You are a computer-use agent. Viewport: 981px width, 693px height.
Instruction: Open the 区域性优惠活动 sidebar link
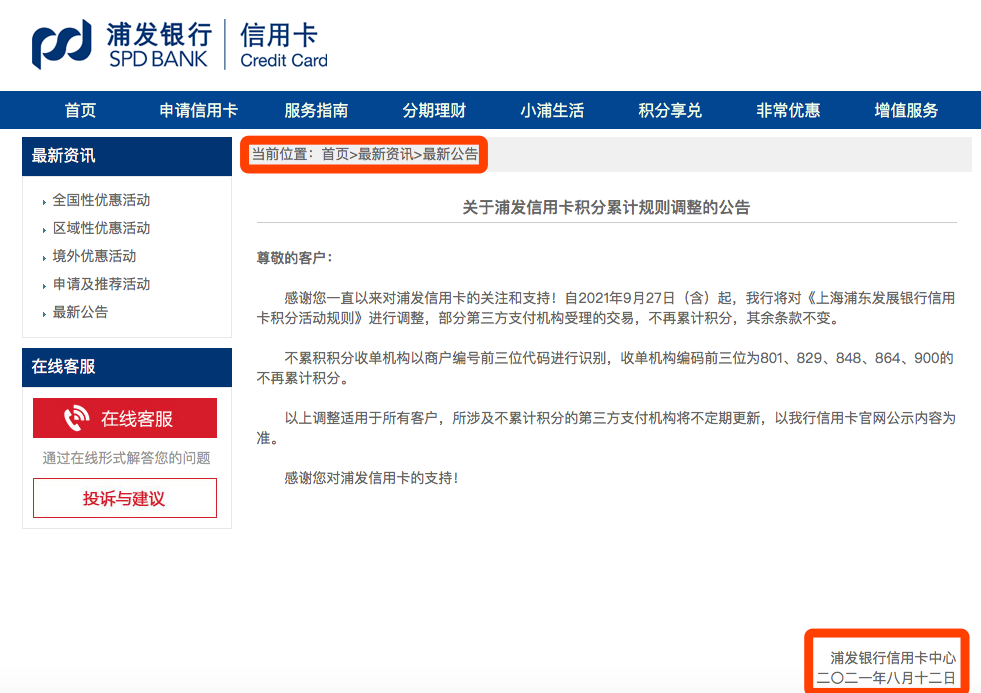coord(101,228)
